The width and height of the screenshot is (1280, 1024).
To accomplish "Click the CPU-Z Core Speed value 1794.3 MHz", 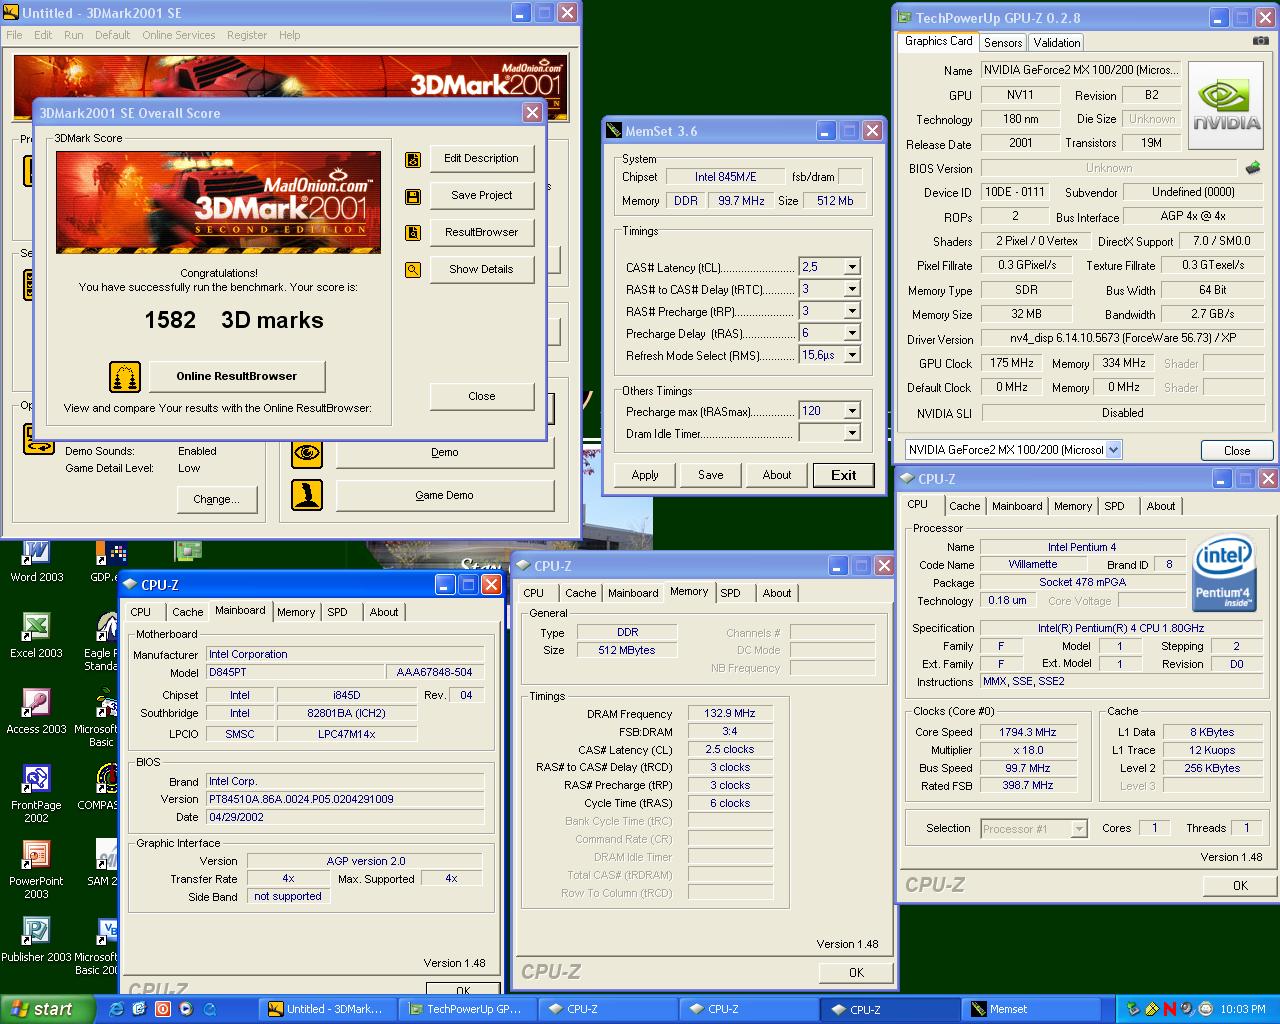I will (x=1028, y=732).
